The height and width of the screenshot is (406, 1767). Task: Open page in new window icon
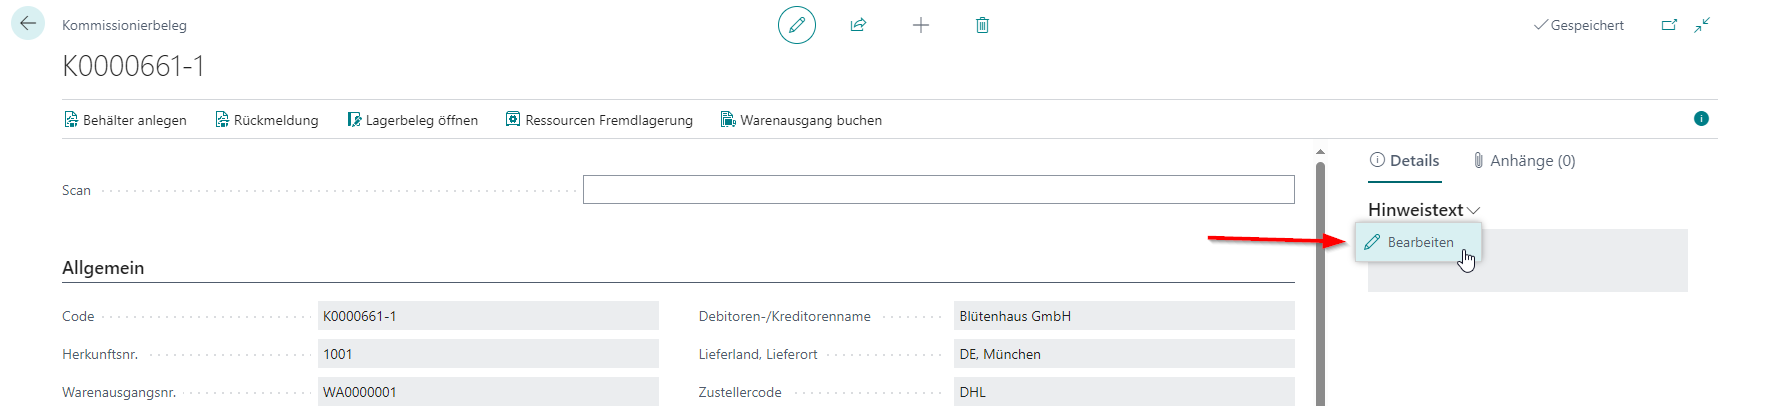(x=1669, y=25)
